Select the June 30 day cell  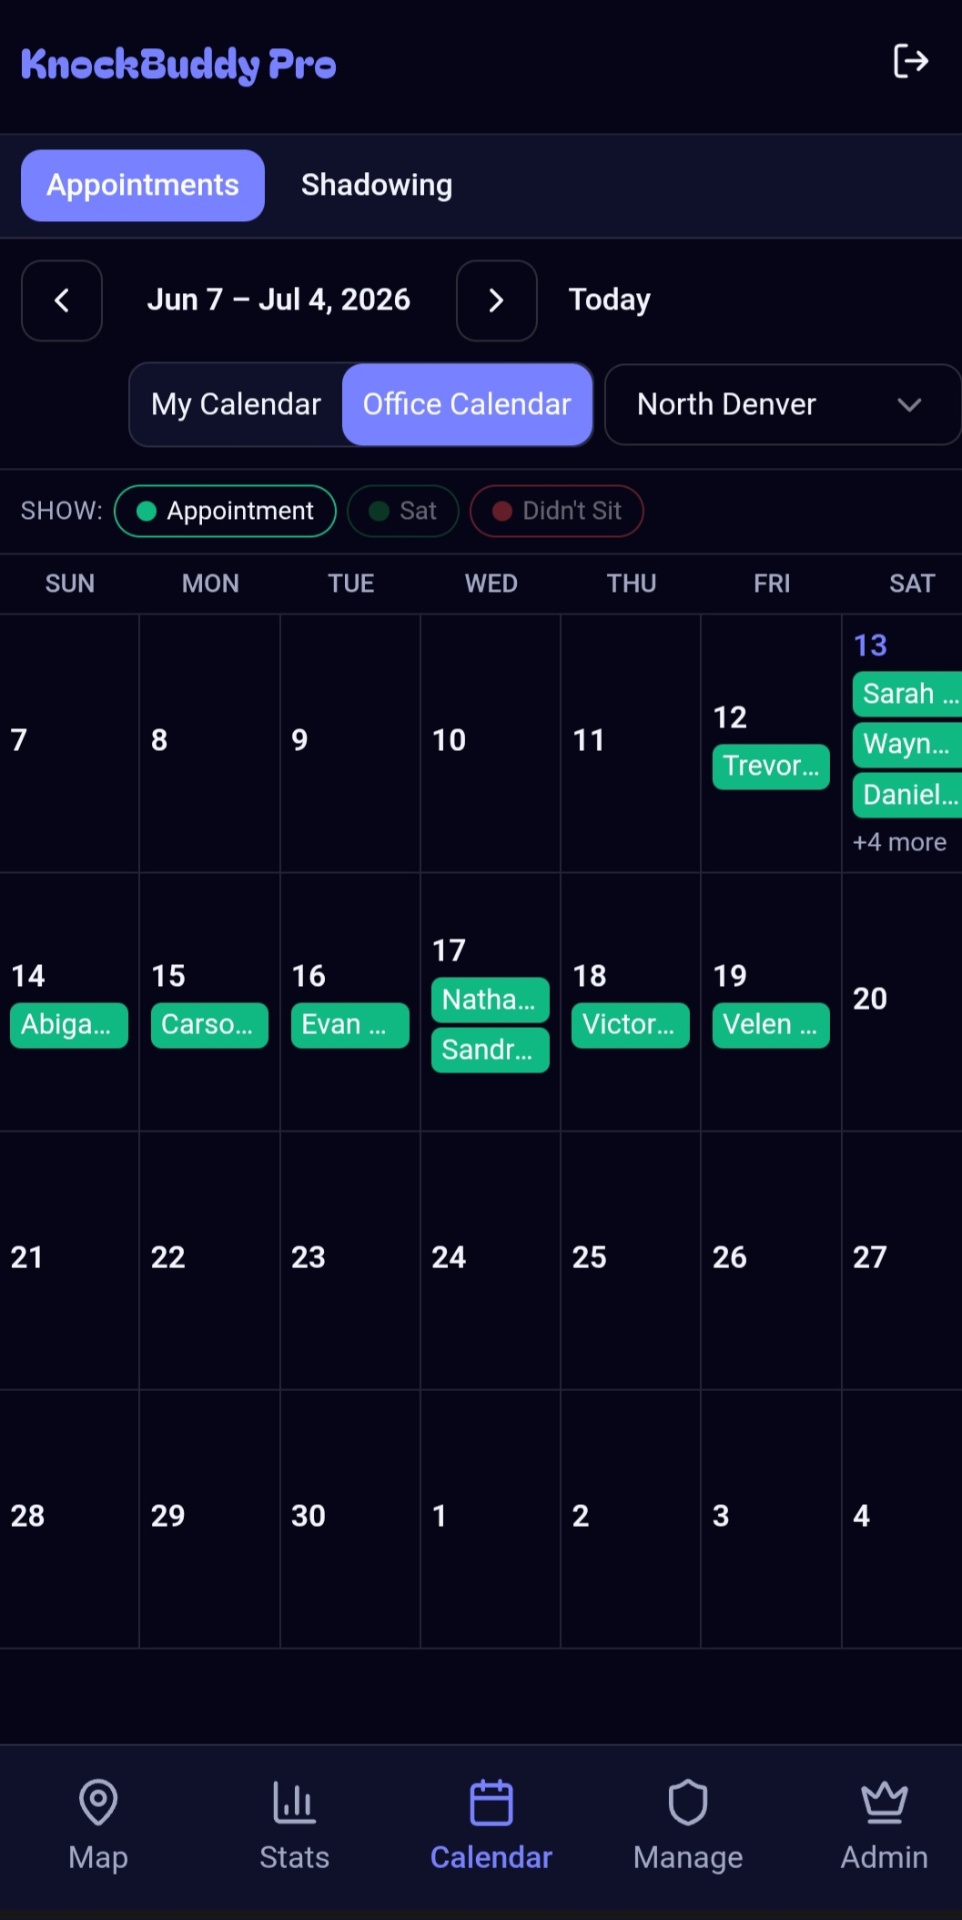[350, 1519]
